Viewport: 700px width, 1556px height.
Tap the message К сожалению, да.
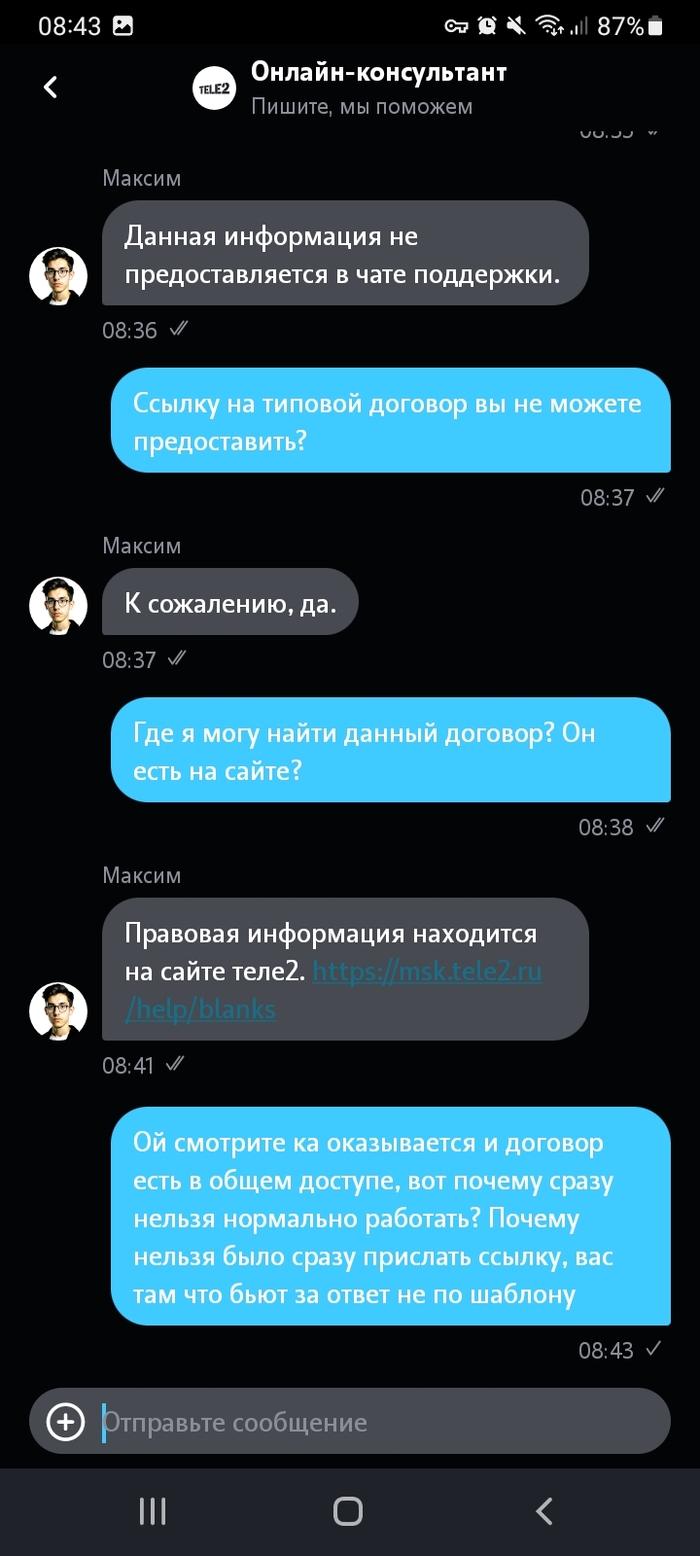(x=230, y=602)
